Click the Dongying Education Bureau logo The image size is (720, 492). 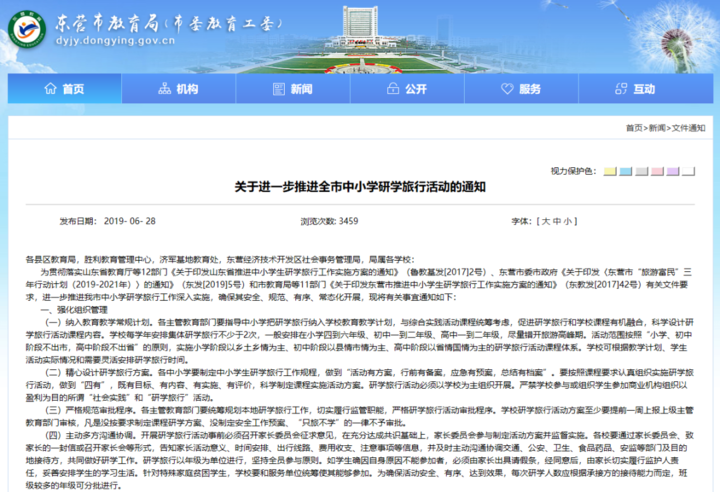click(27, 28)
